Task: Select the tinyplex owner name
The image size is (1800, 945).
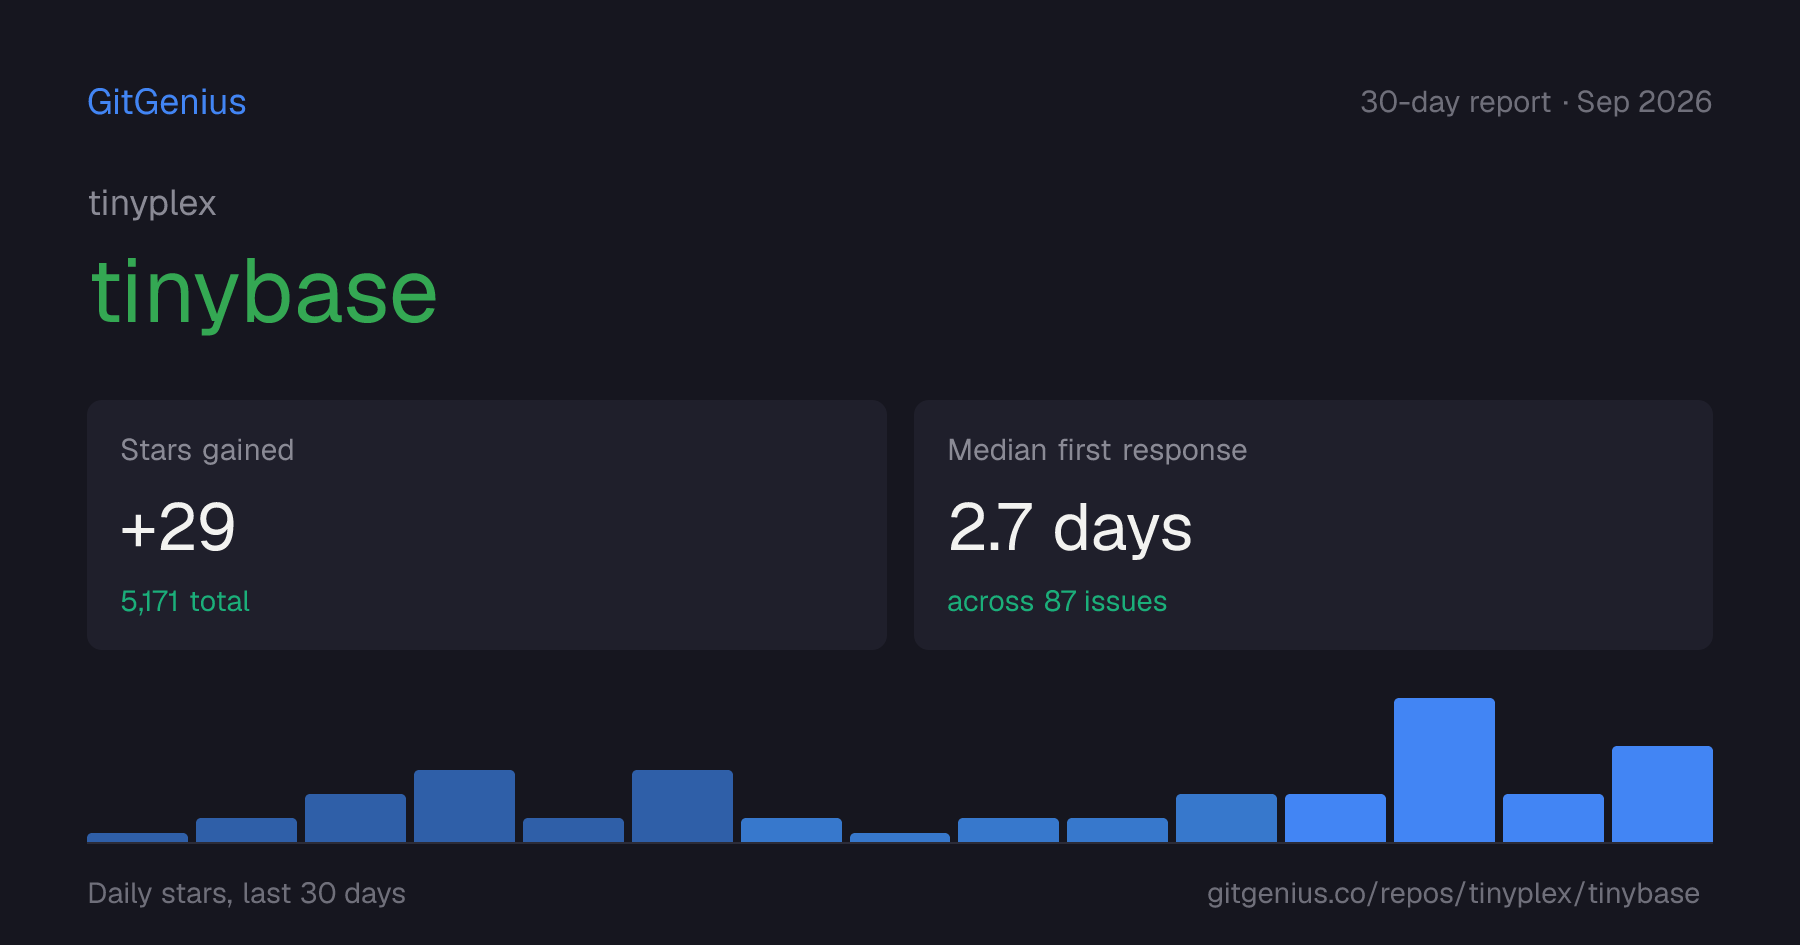Action: pyautogui.click(x=152, y=203)
